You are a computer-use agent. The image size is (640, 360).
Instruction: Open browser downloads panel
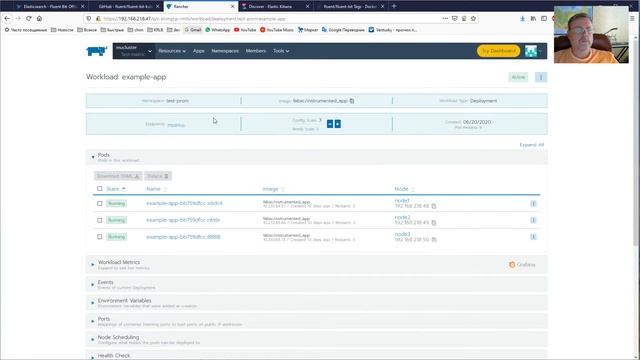[x=522, y=18]
